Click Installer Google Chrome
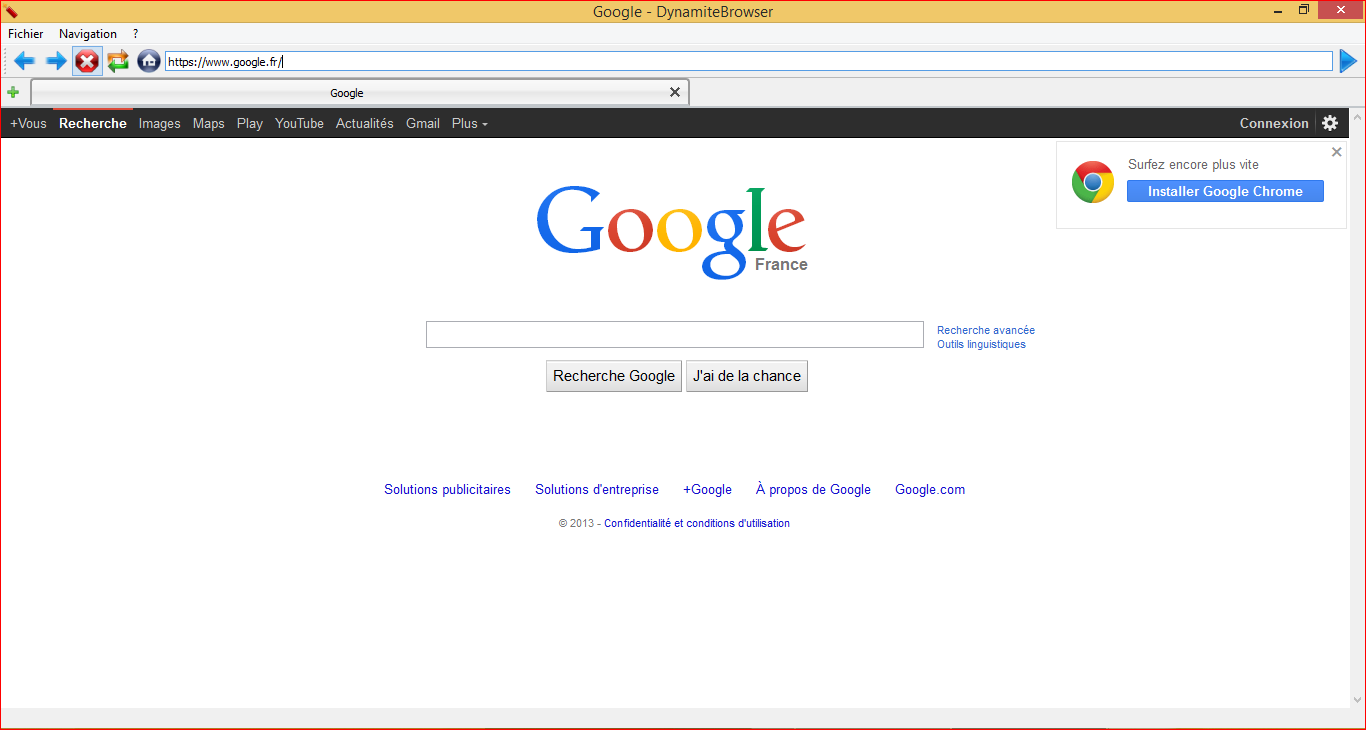The image size is (1366, 730). (1225, 191)
